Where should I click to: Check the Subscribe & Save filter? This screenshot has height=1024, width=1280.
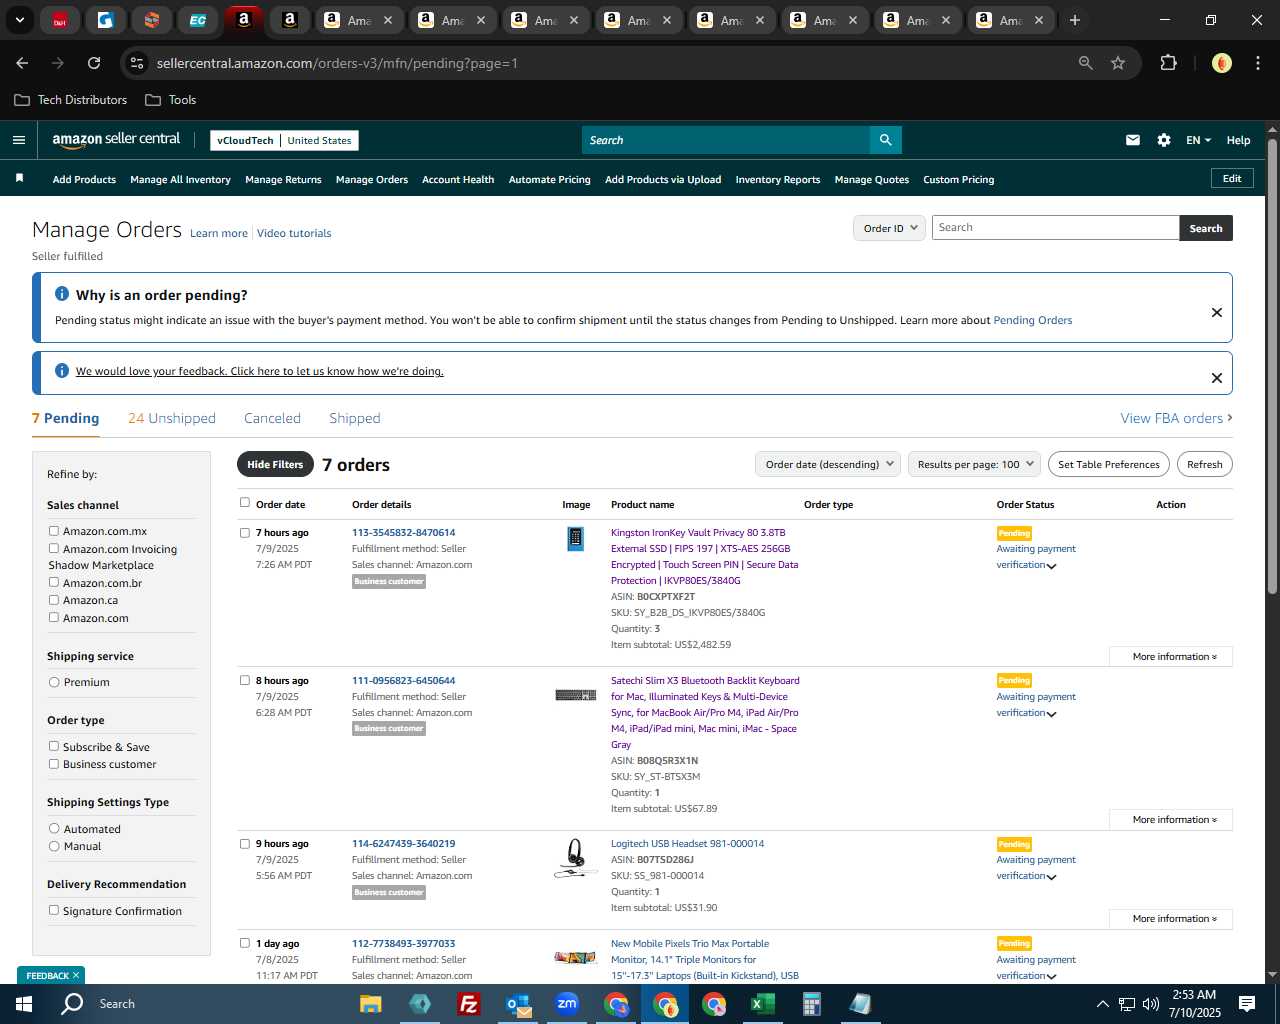tap(54, 746)
